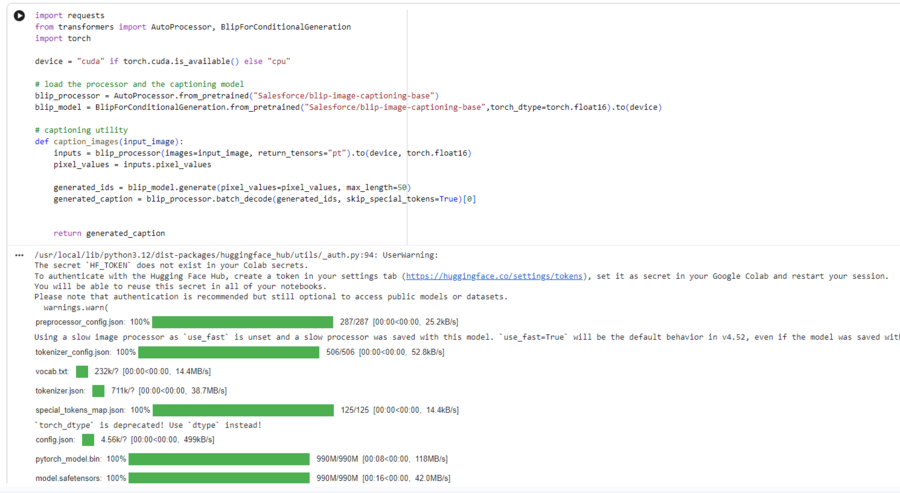Image resolution: width=900 pixels, height=493 pixels.
Task: Place cursor on the device assignment line
Action: click(x=162, y=61)
